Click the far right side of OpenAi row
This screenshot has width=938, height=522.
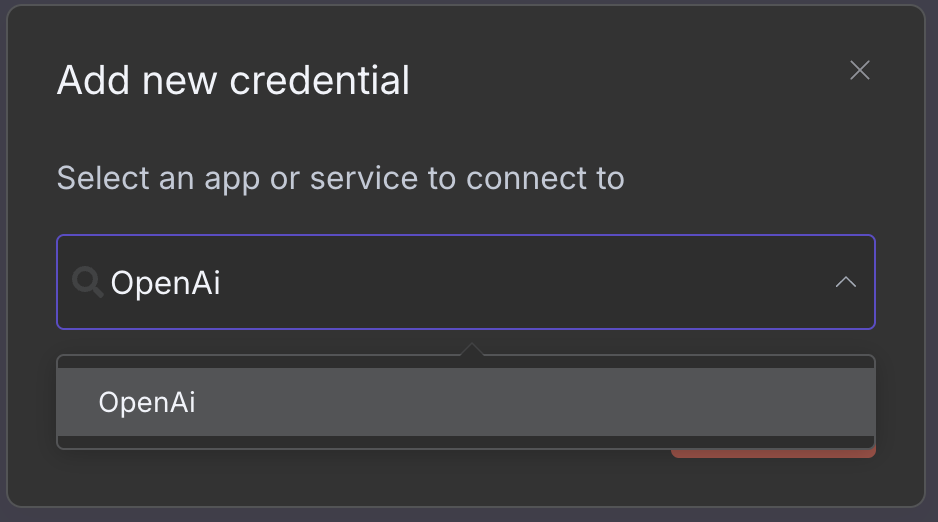[838, 402]
